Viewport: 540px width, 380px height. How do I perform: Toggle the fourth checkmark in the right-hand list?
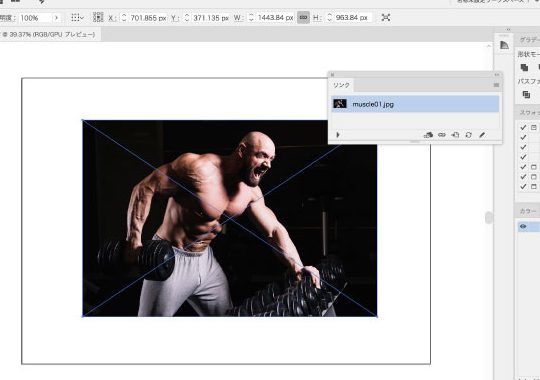point(523,157)
